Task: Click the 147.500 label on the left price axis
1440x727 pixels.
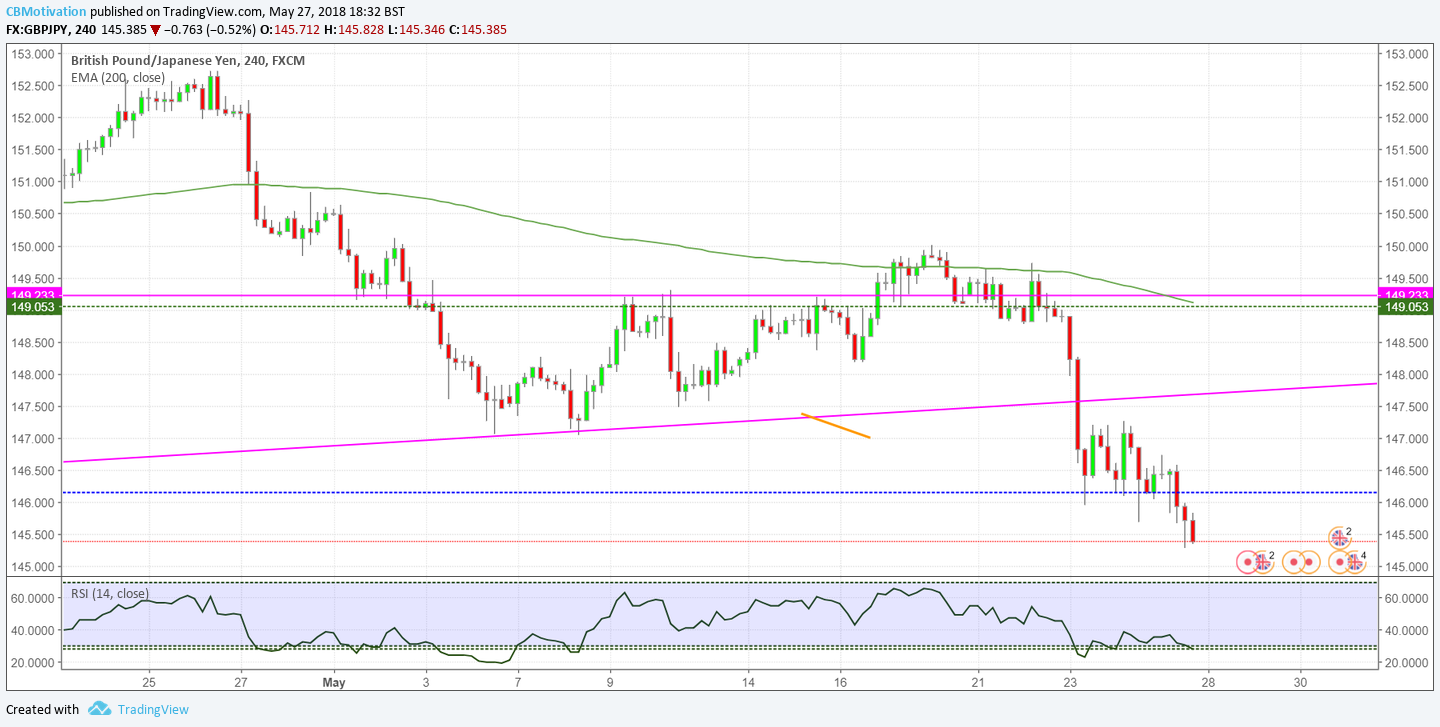Action: (34, 407)
